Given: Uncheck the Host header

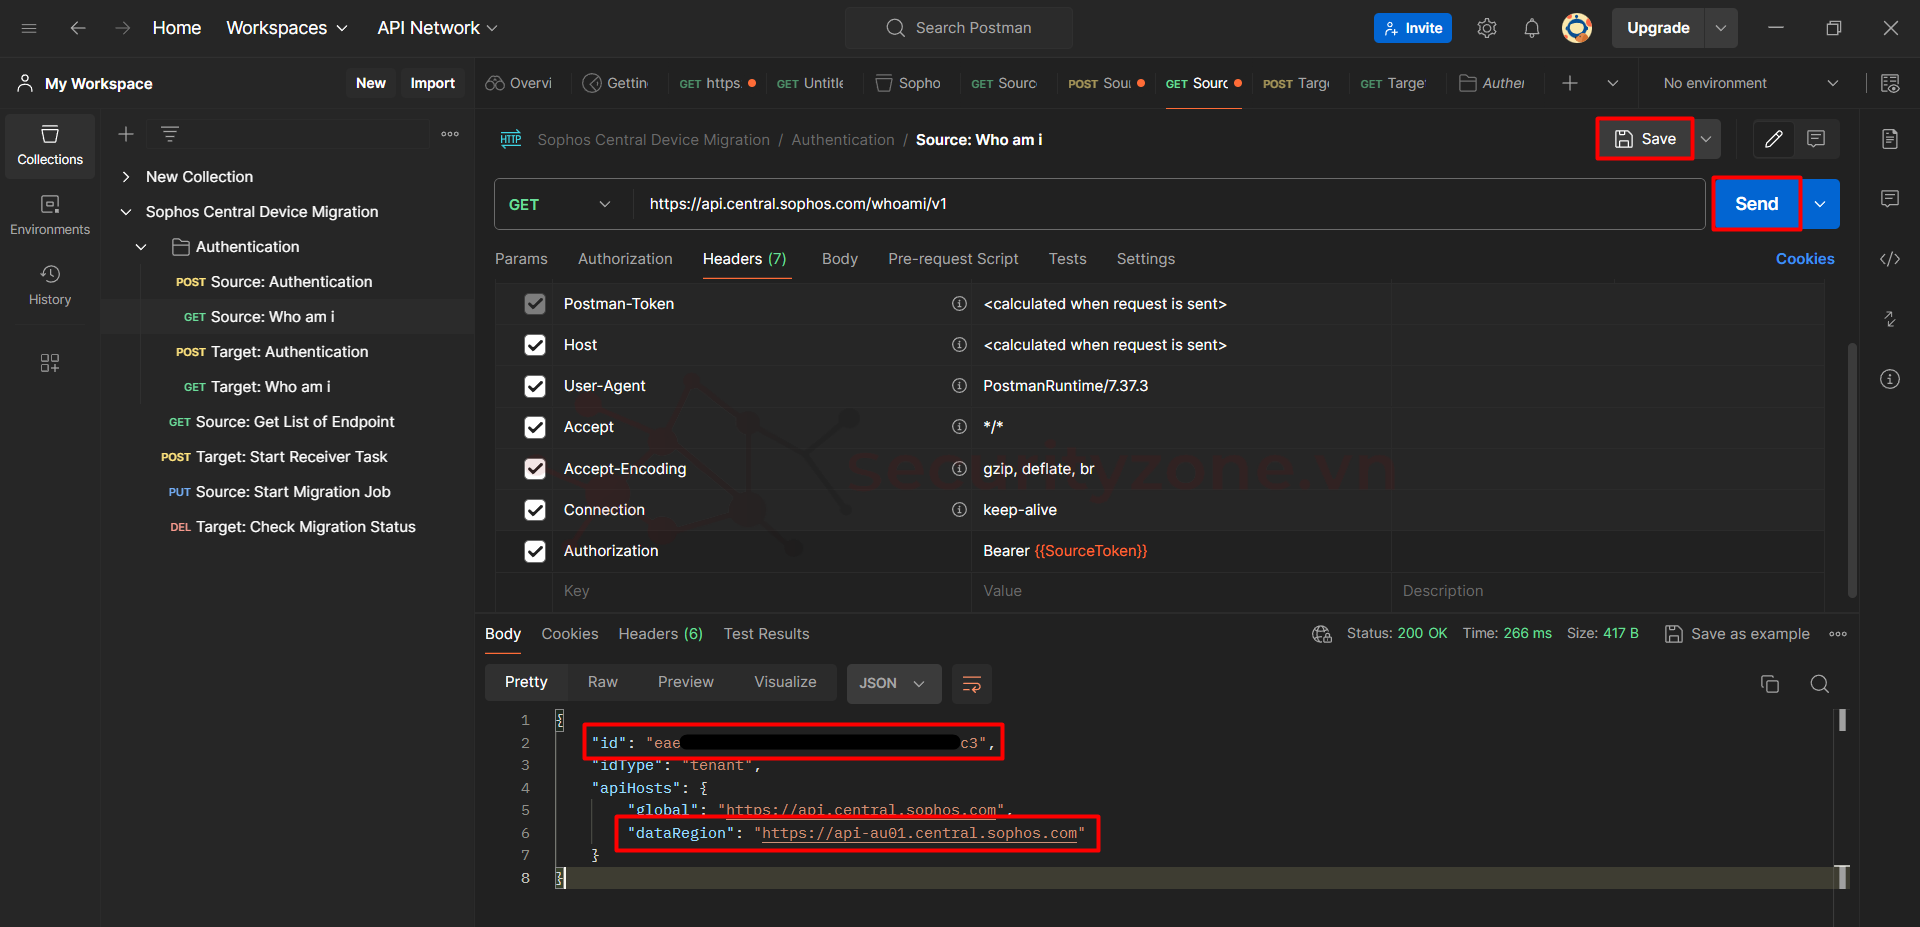Looking at the screenshot, I should 535,345.
